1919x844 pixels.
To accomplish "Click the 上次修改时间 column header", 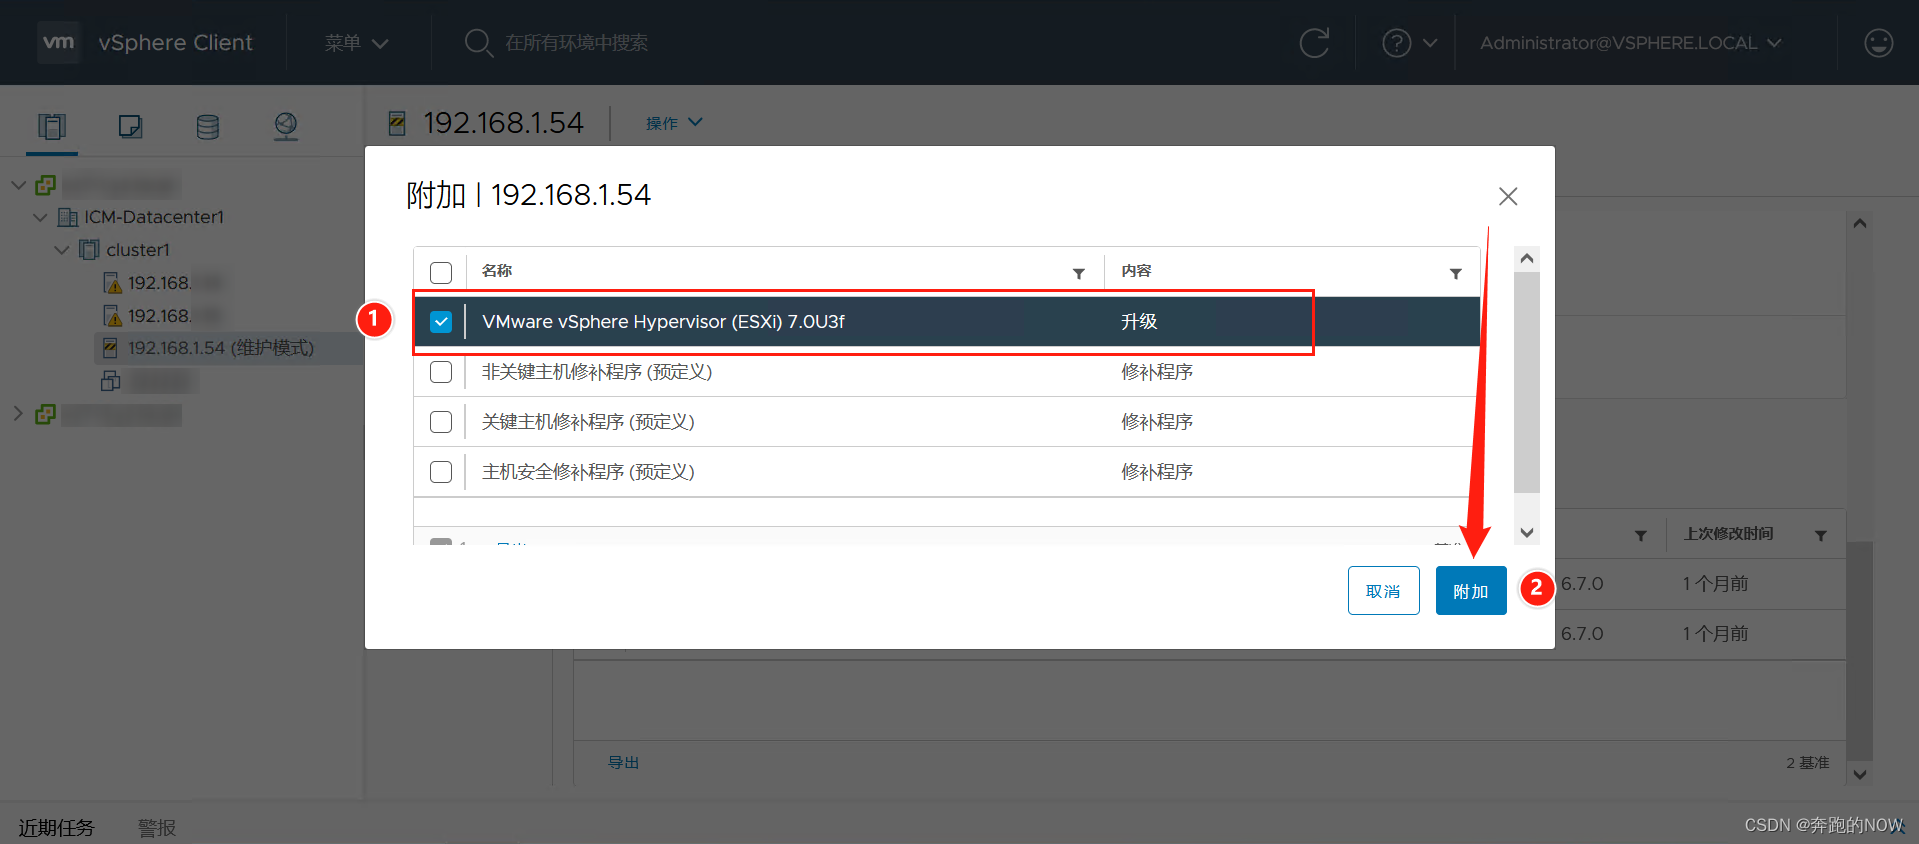I will pyautogui.click(x=1728, y=534).
